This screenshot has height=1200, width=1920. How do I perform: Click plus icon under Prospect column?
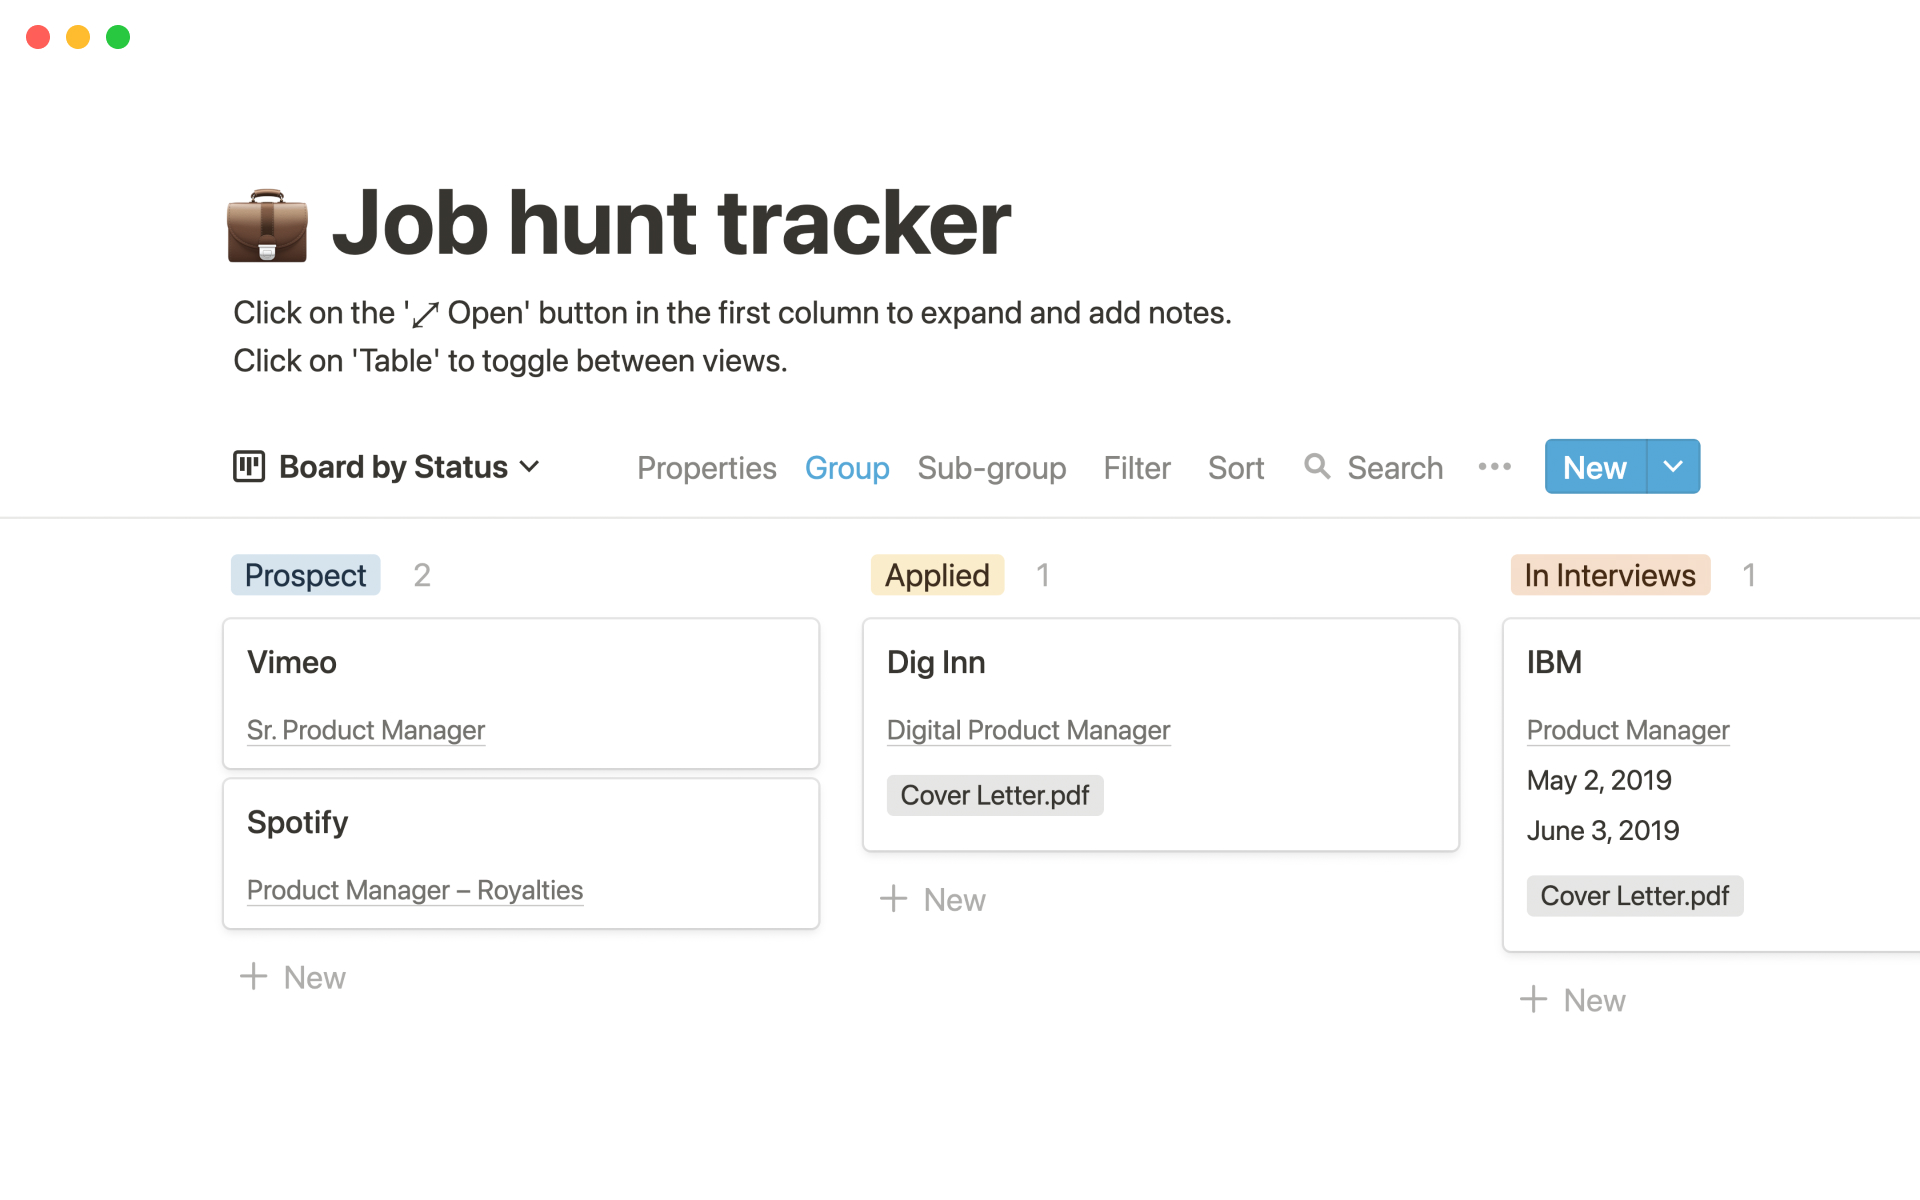pyautogui.click(x=254, y=976)
